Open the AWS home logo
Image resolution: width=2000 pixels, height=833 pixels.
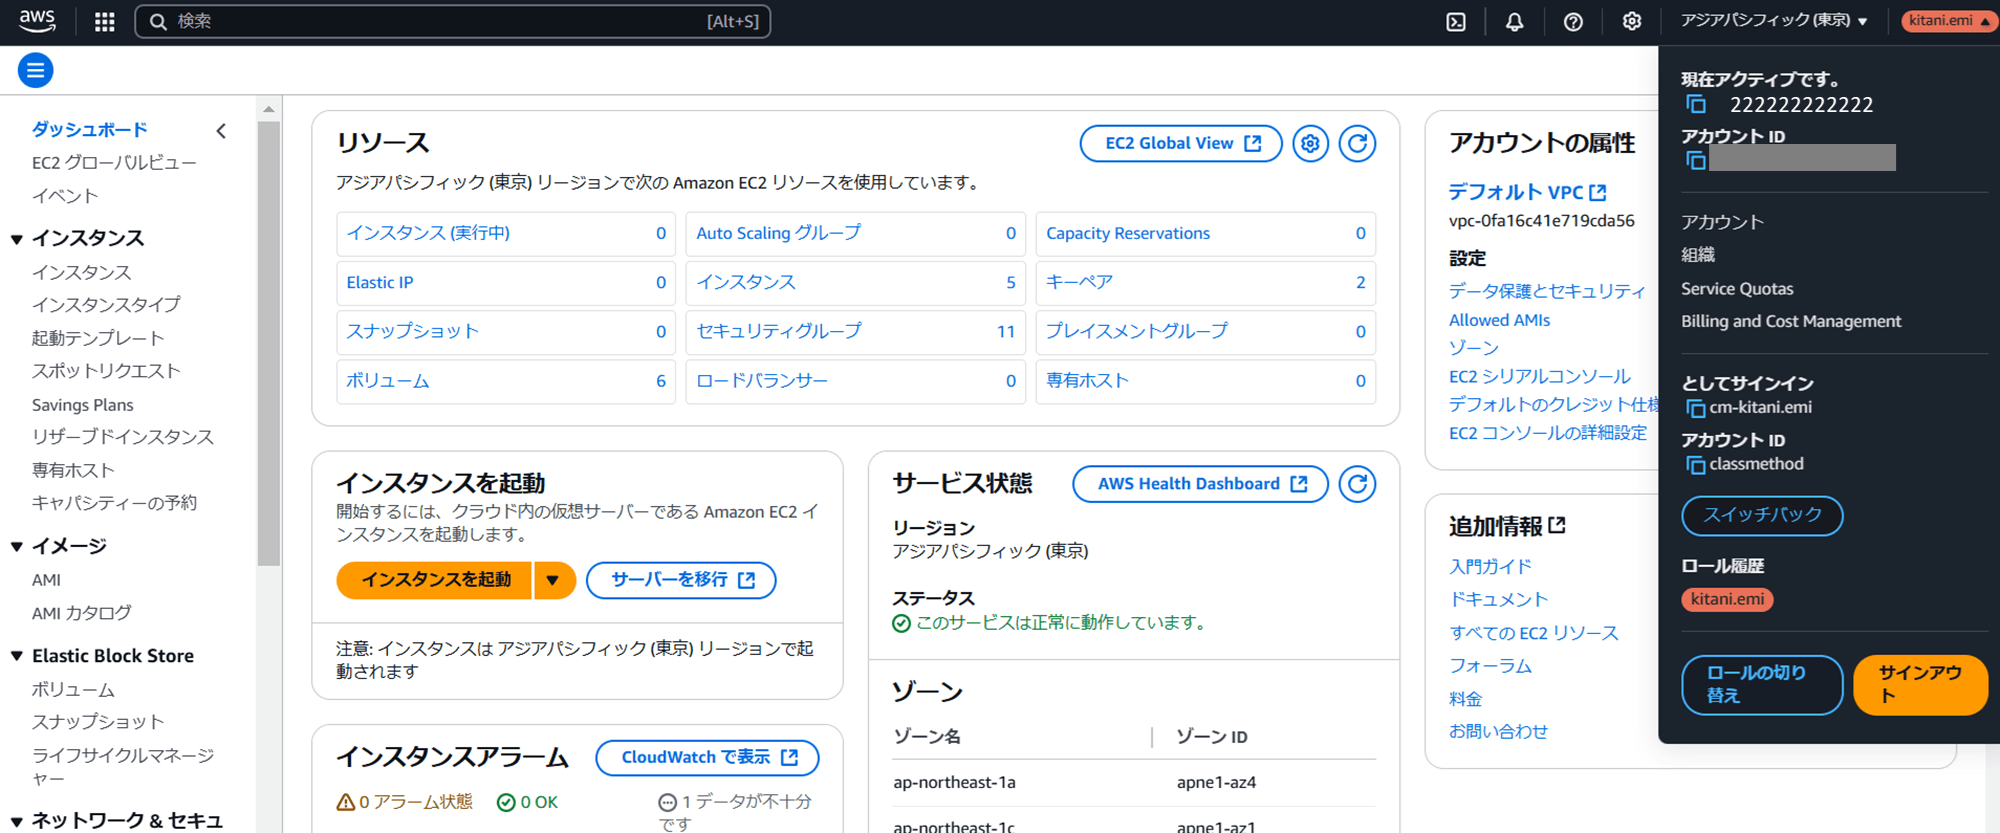[38, 20]
